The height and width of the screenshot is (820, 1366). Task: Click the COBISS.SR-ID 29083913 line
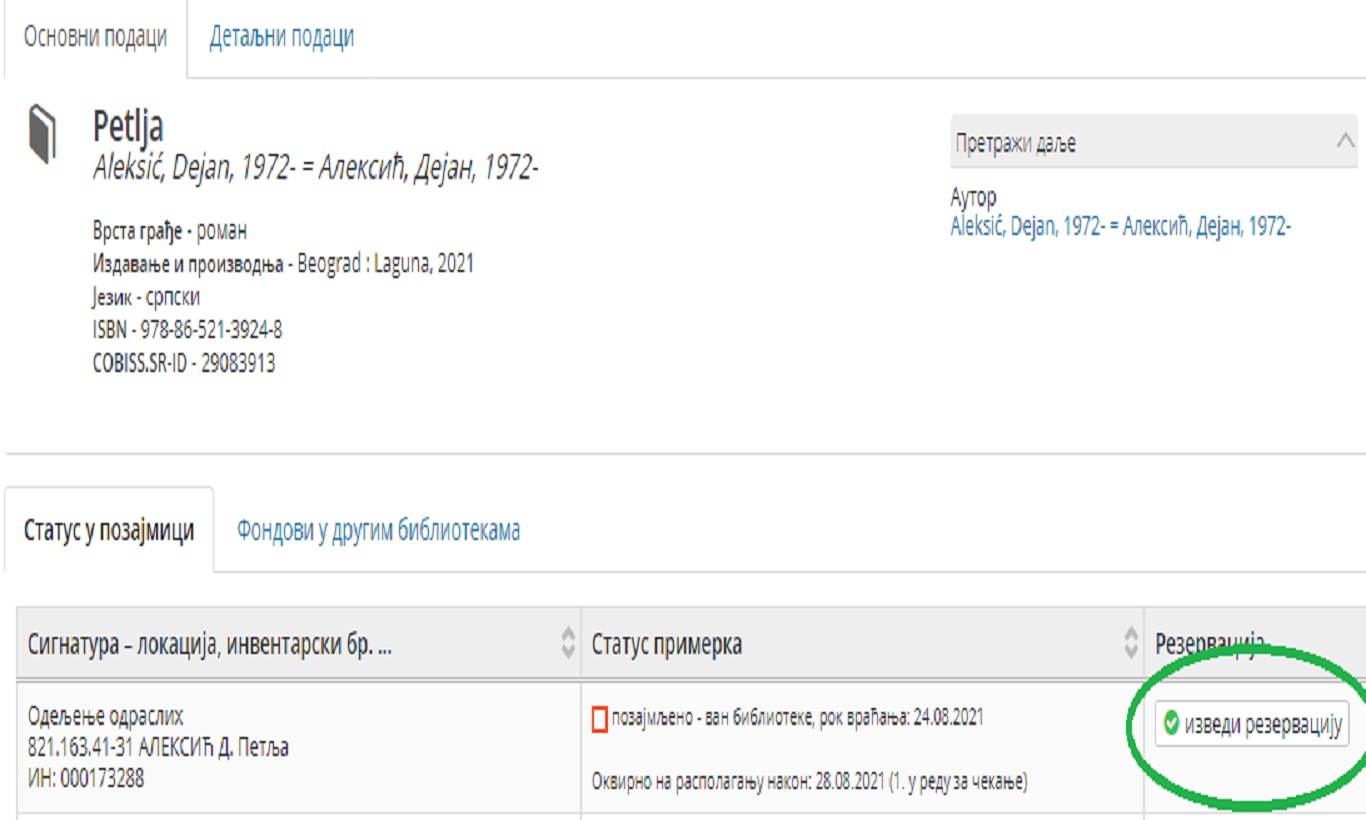184,363
